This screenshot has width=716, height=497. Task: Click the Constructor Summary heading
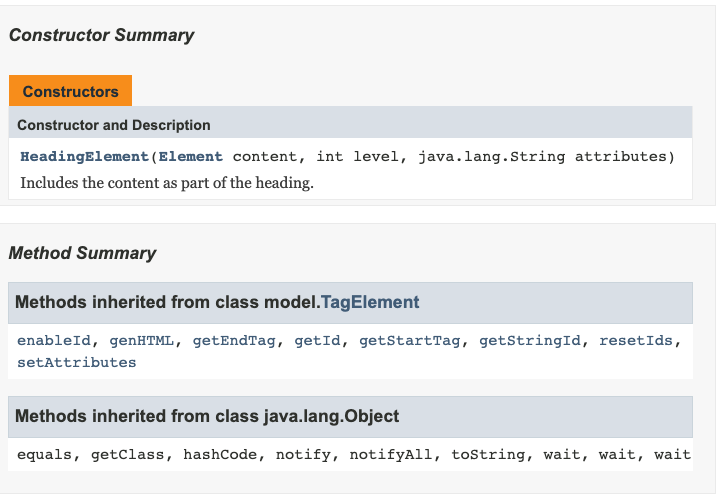(x=101, y=35)
